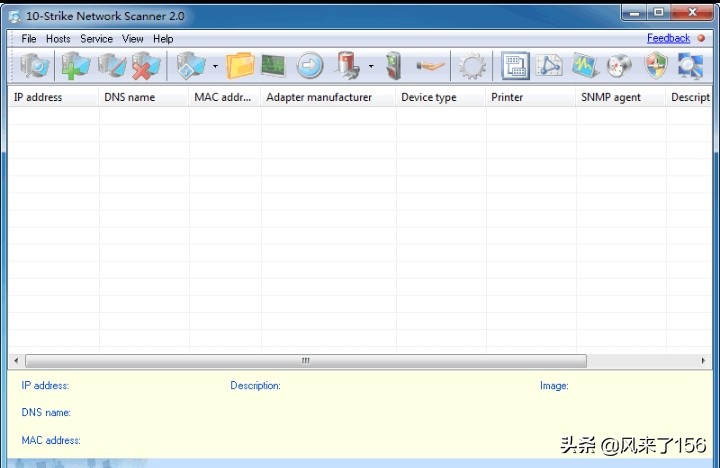Click the left scroll arrow
The image size is (720, 468).
pos(17,361)
